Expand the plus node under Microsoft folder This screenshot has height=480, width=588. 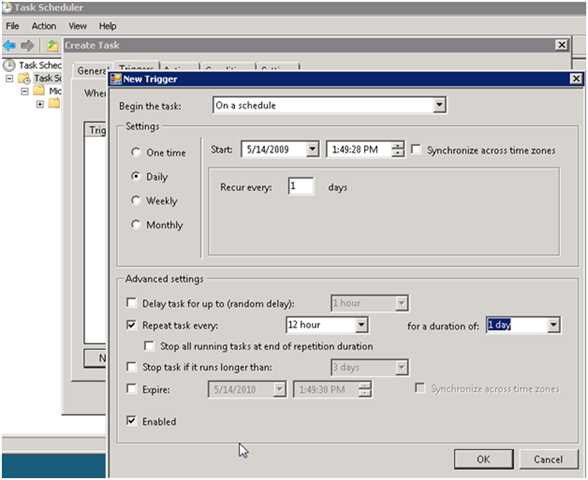[40, 104]
